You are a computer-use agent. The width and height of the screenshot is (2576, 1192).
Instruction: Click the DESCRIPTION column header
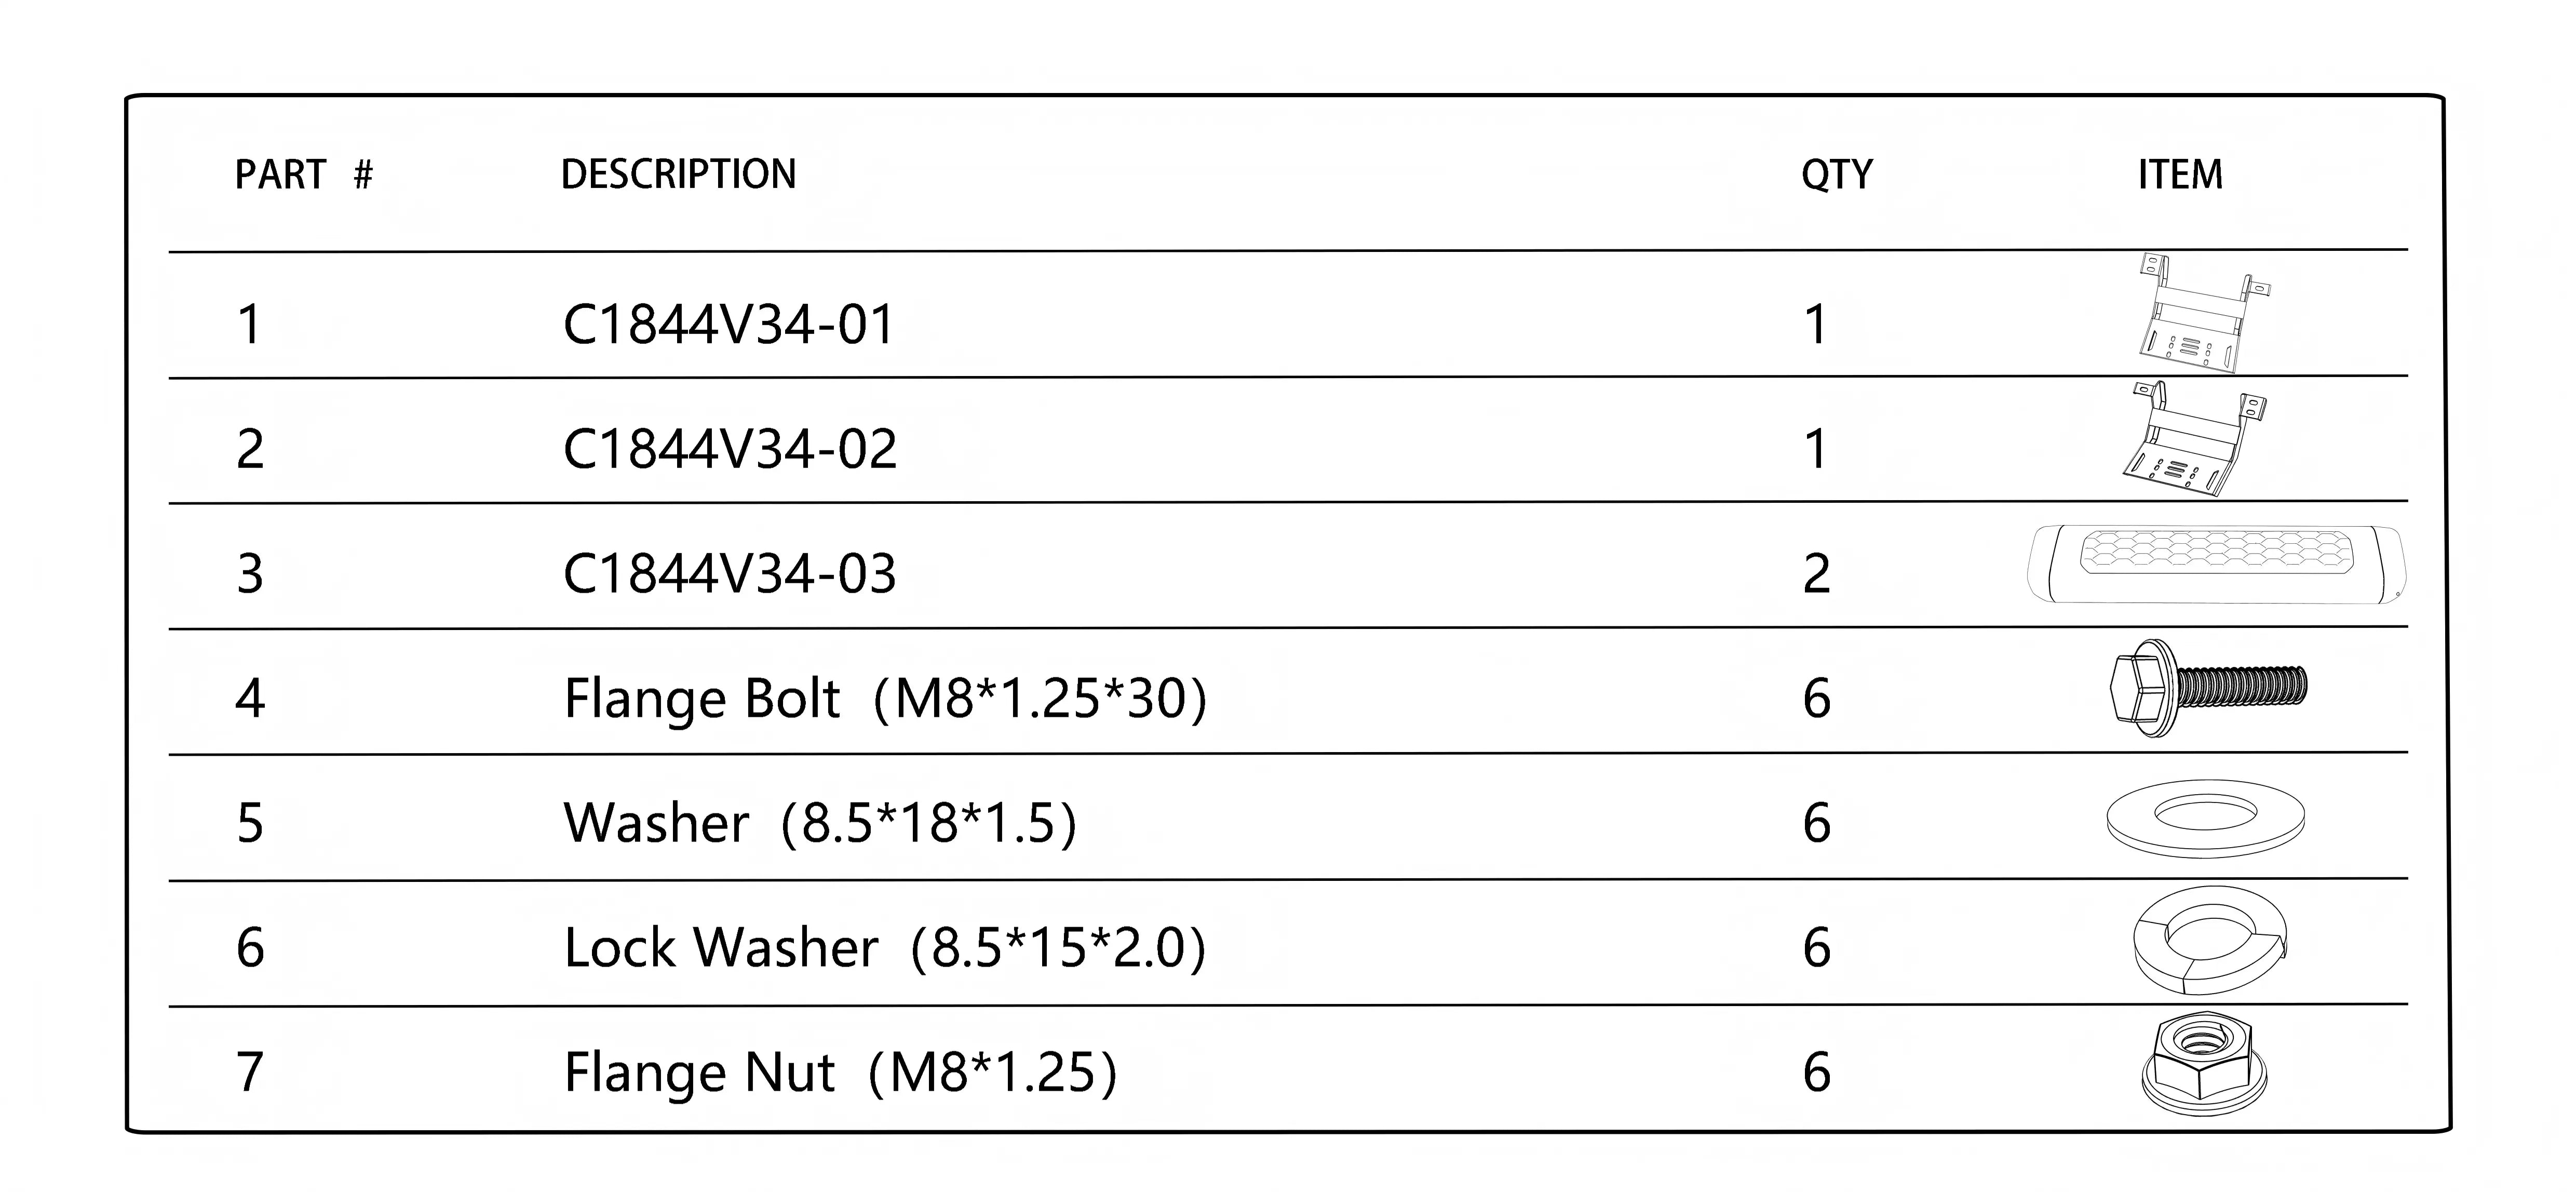(x=678, y=175)
